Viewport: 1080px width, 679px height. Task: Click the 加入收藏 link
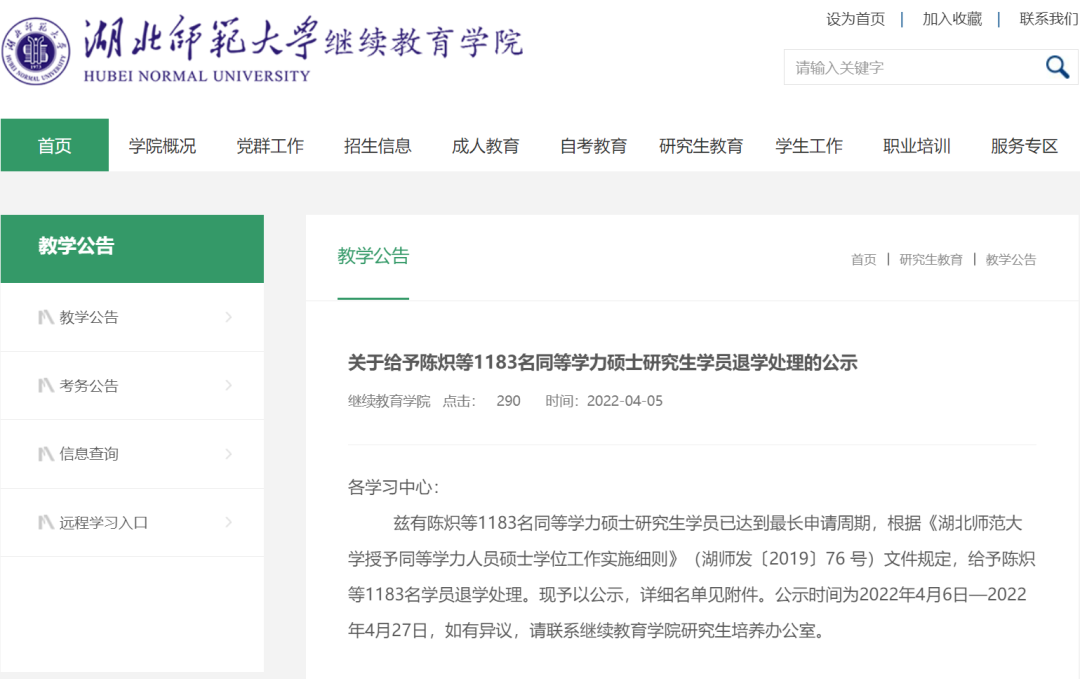[x=952, y=19]
